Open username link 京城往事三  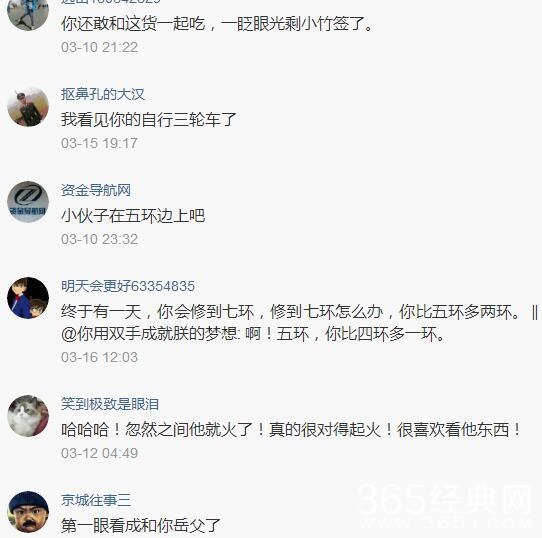coord(96,500)
